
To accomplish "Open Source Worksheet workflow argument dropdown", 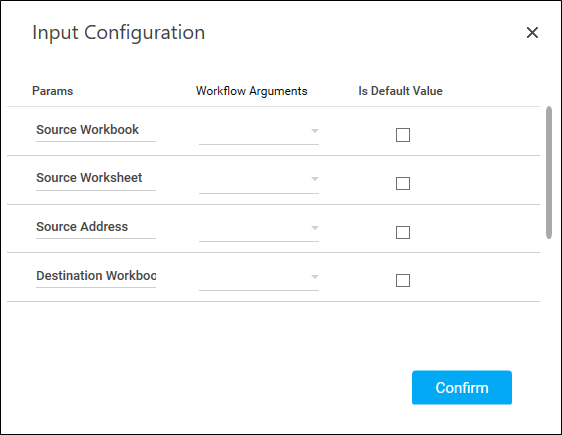I will [x=259, y=180].
